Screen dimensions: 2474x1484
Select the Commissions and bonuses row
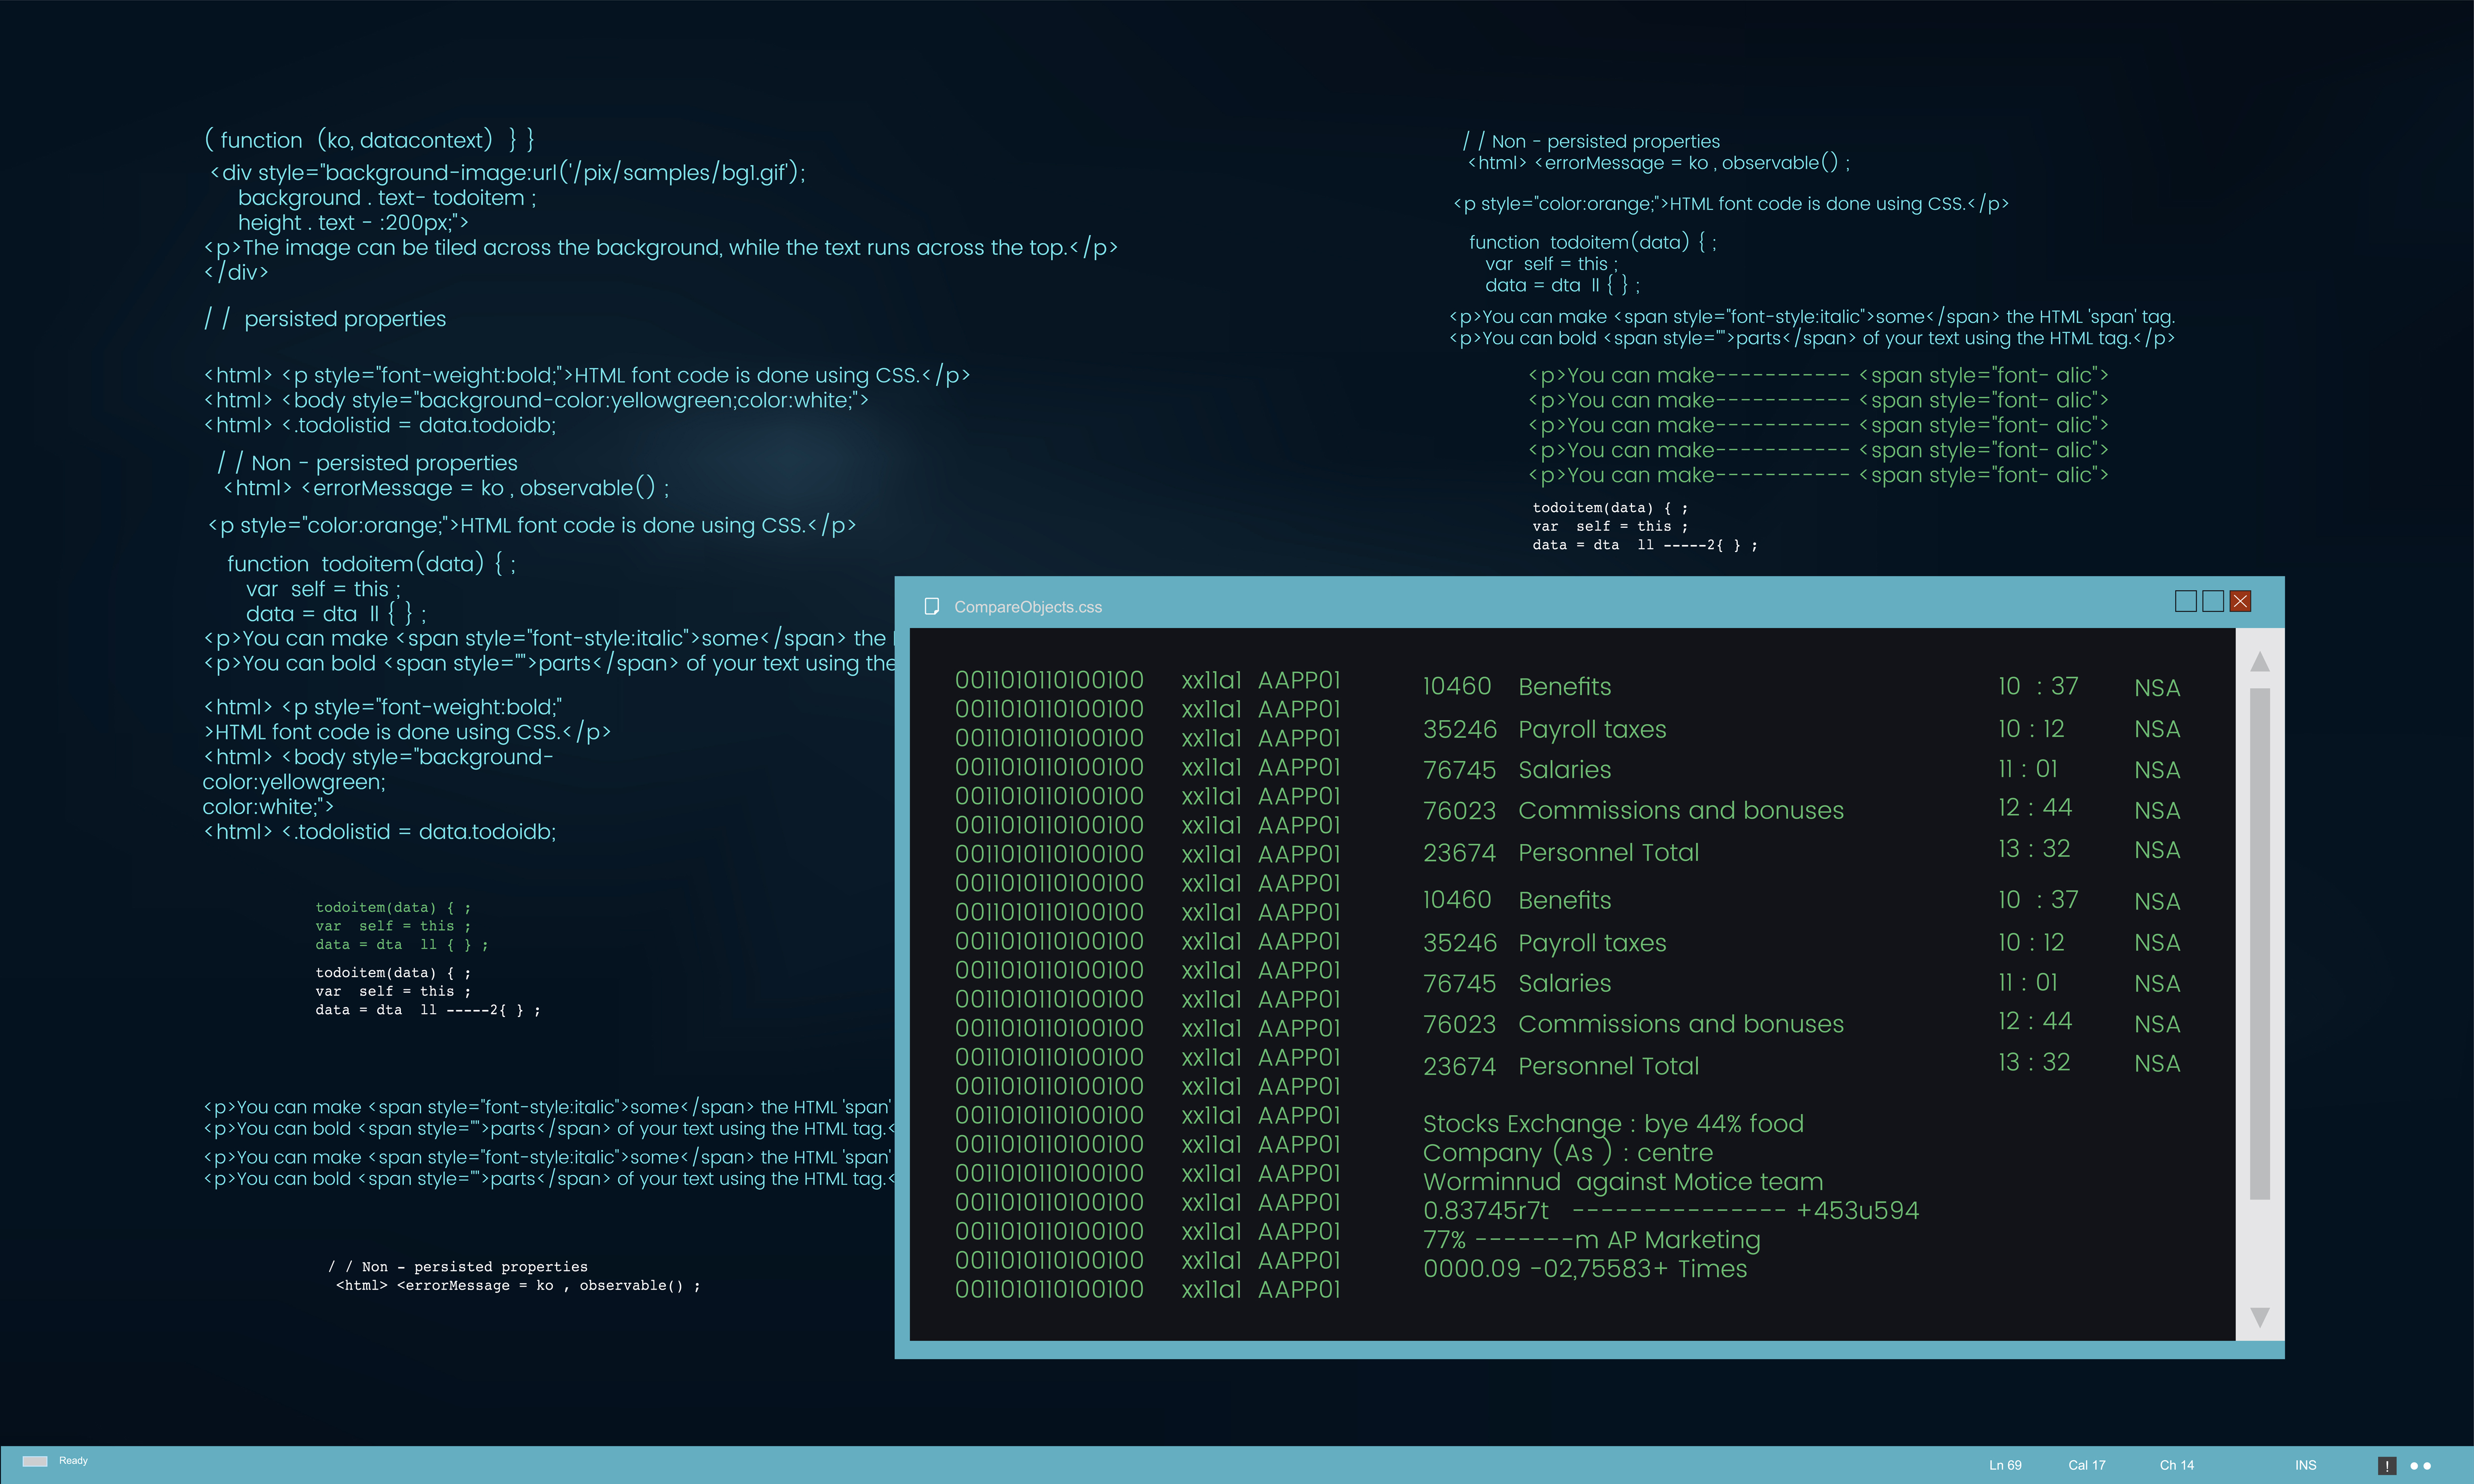coord(1681,810)
